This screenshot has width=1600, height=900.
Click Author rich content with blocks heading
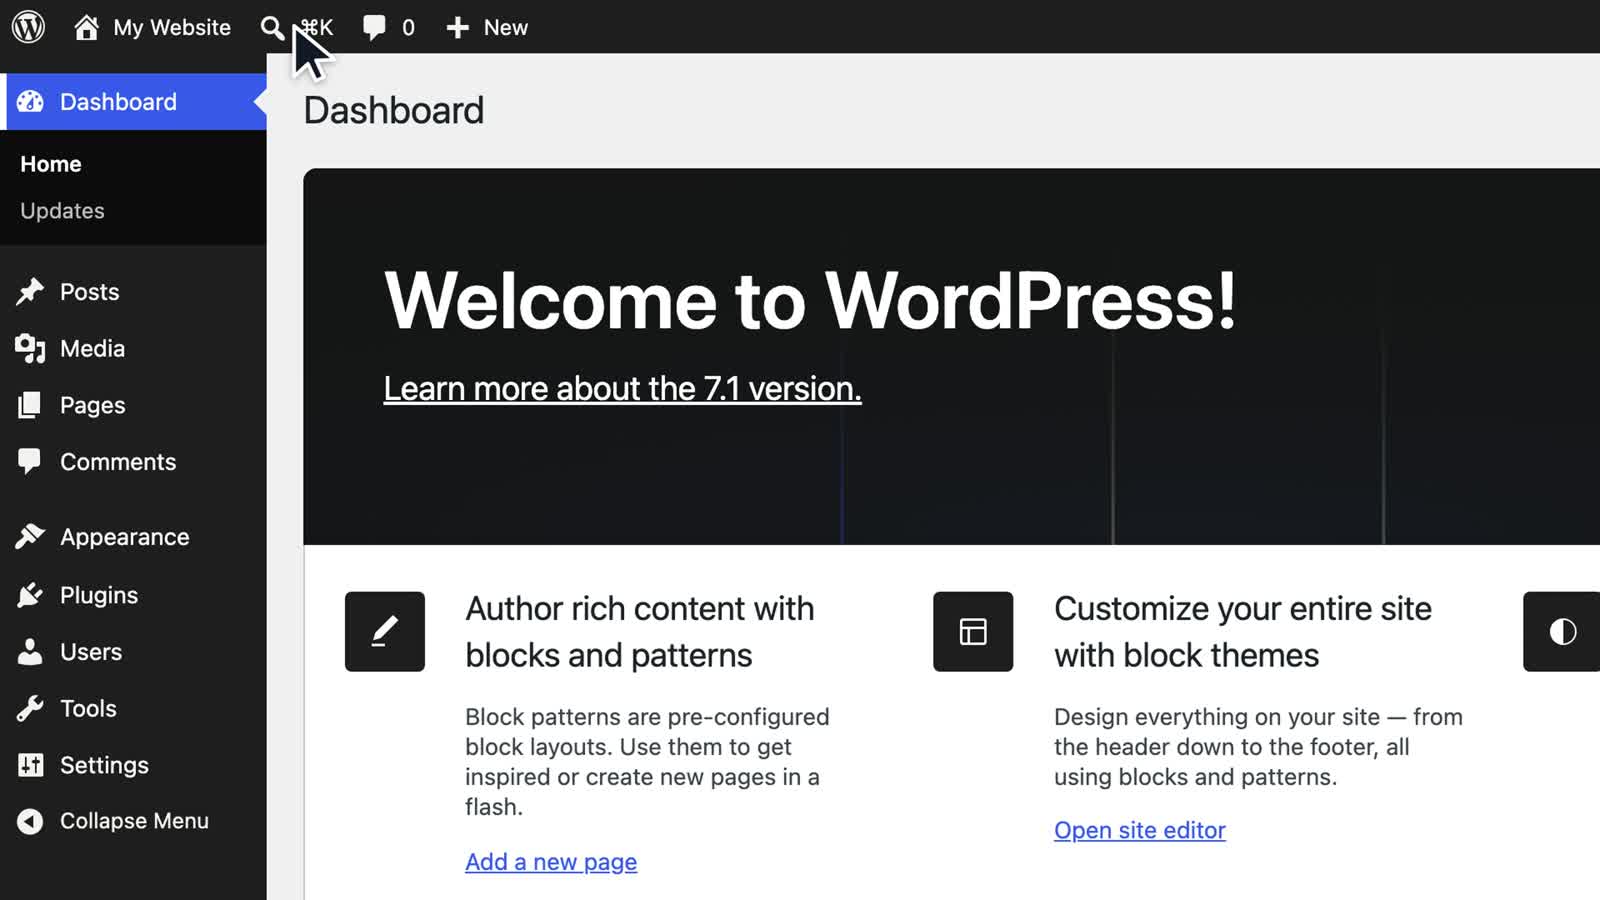(640, 632)
